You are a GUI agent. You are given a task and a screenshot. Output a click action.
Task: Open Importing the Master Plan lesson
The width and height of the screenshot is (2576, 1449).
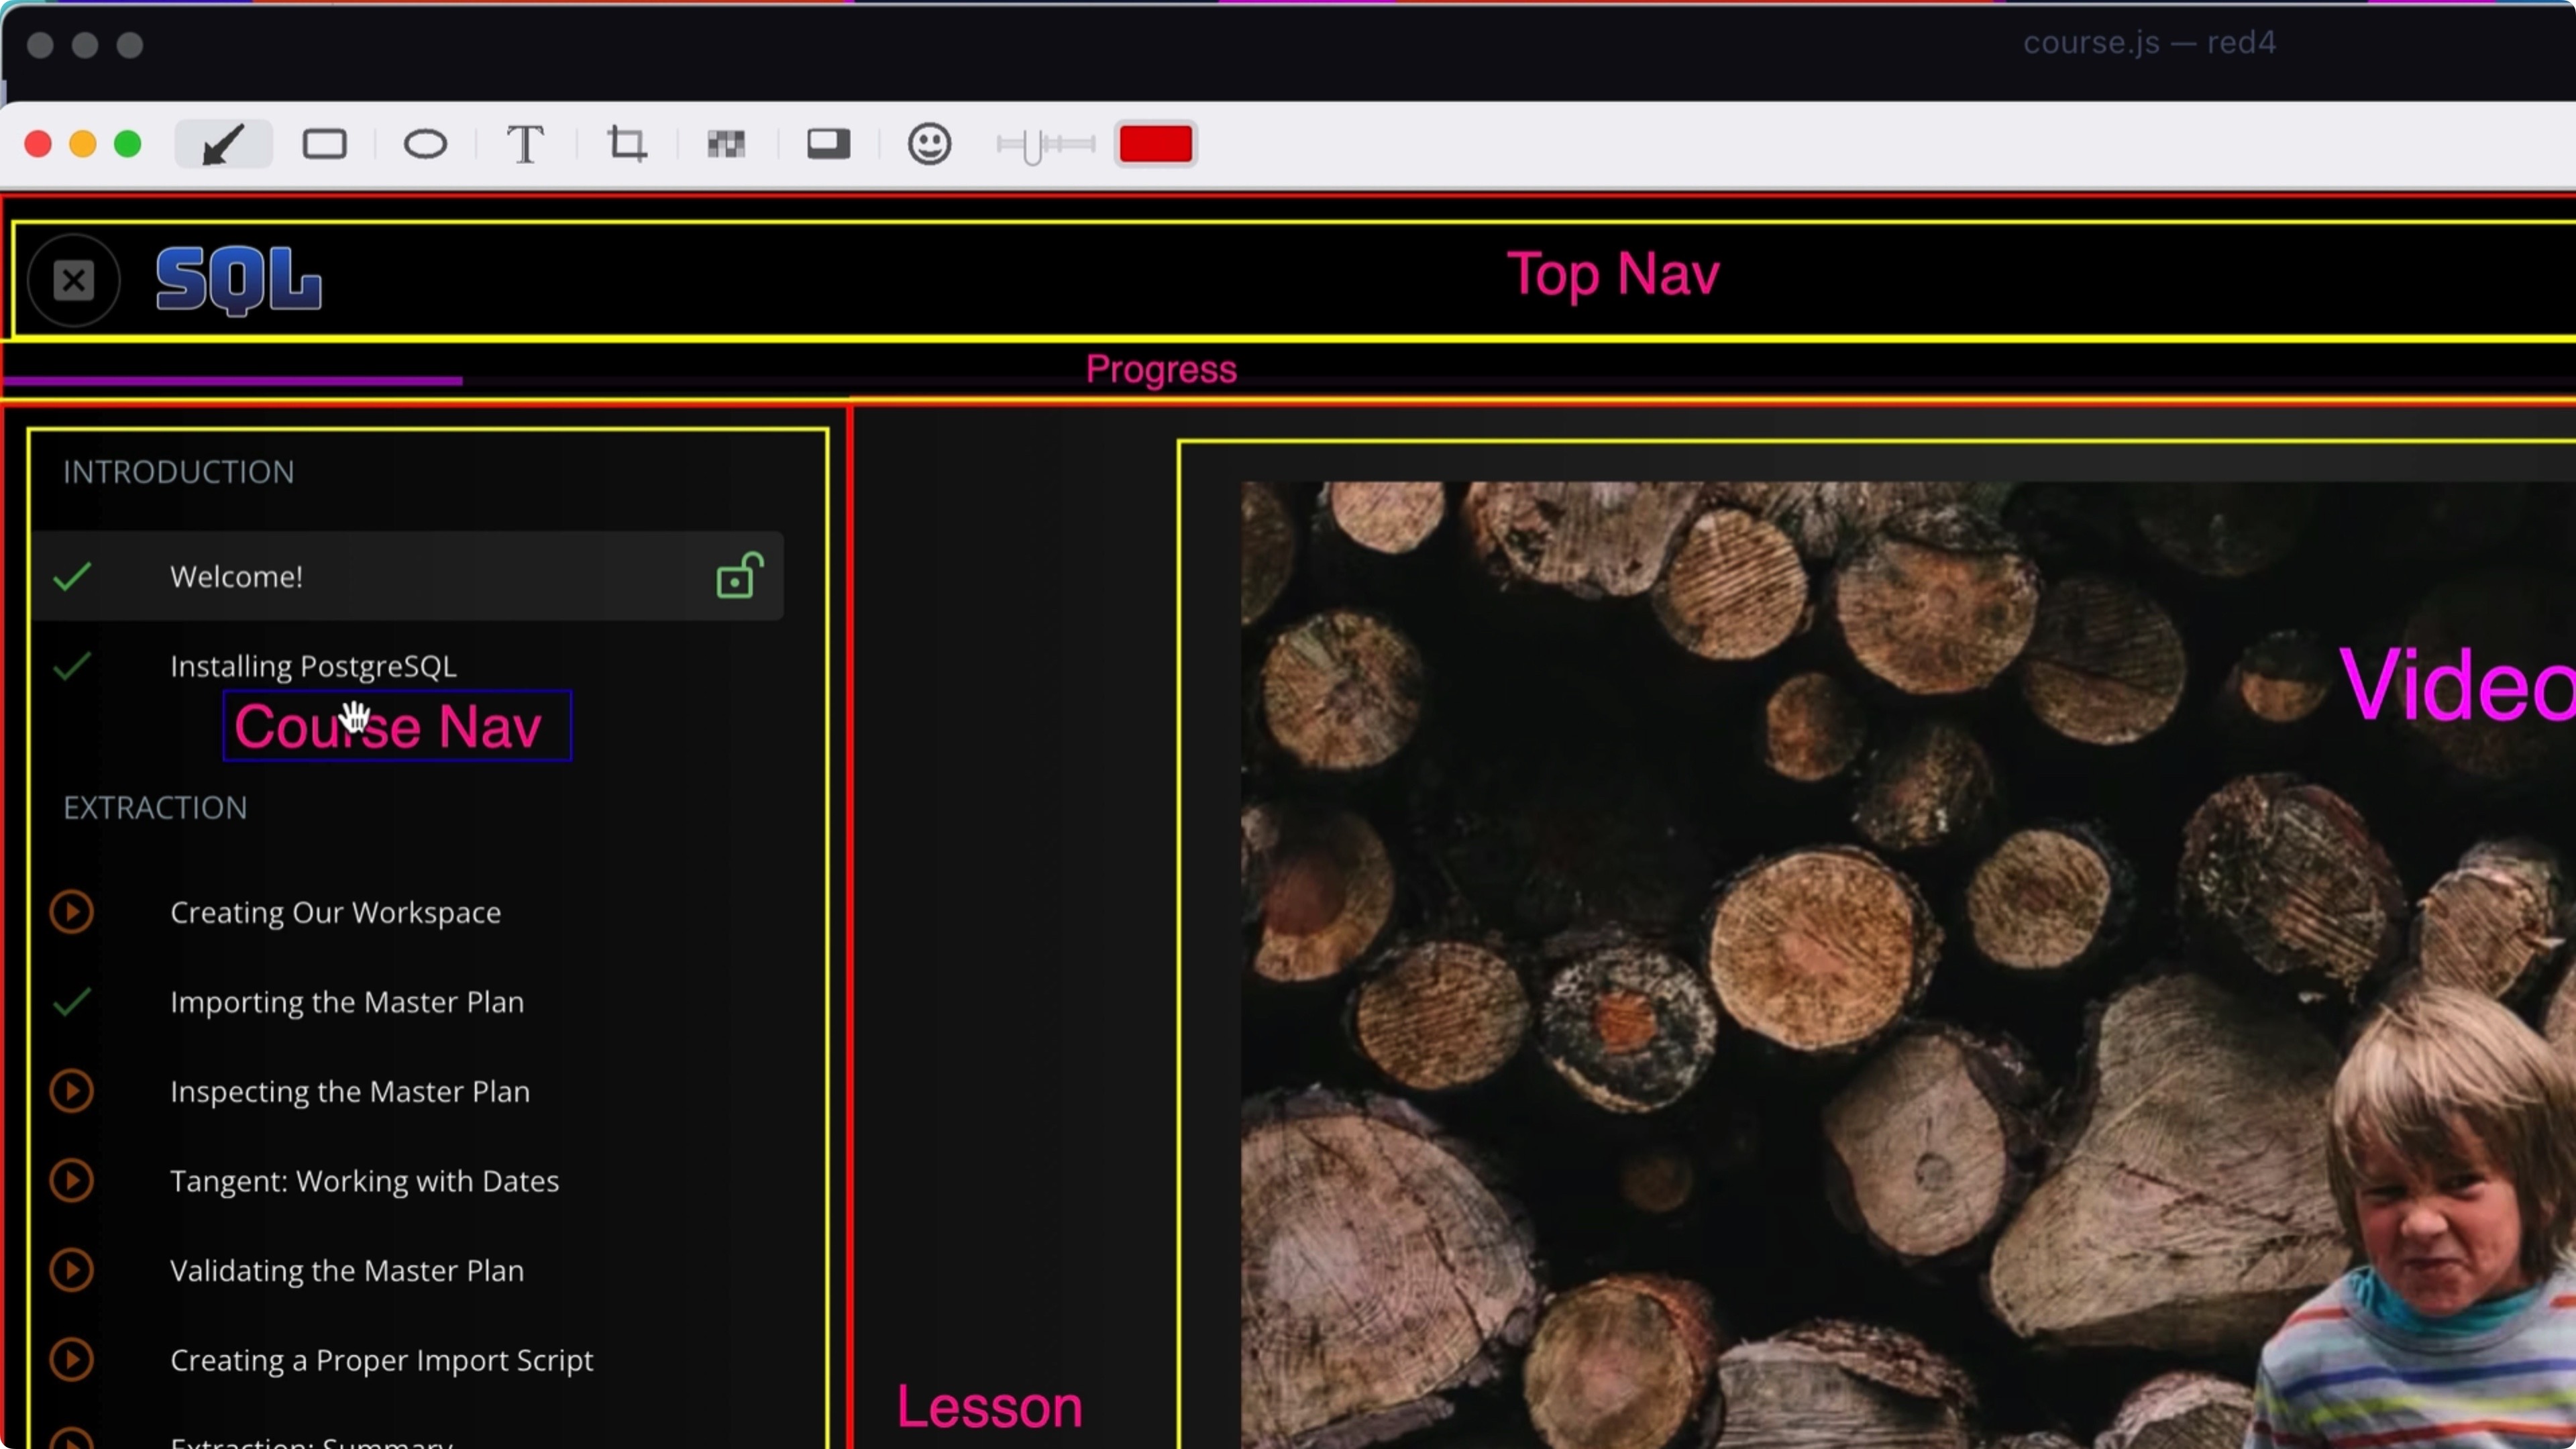[x=346, y=1002]
